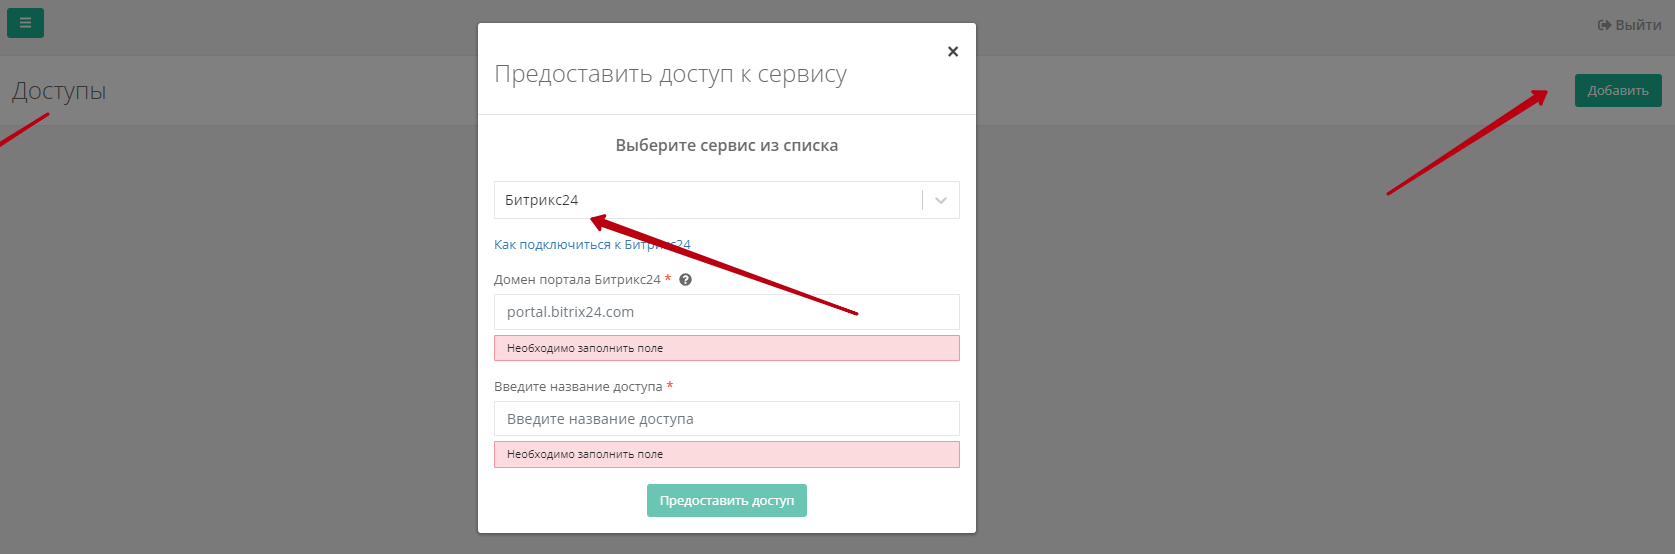Click the Выберите сервис из списка heading

click(726, 146)
